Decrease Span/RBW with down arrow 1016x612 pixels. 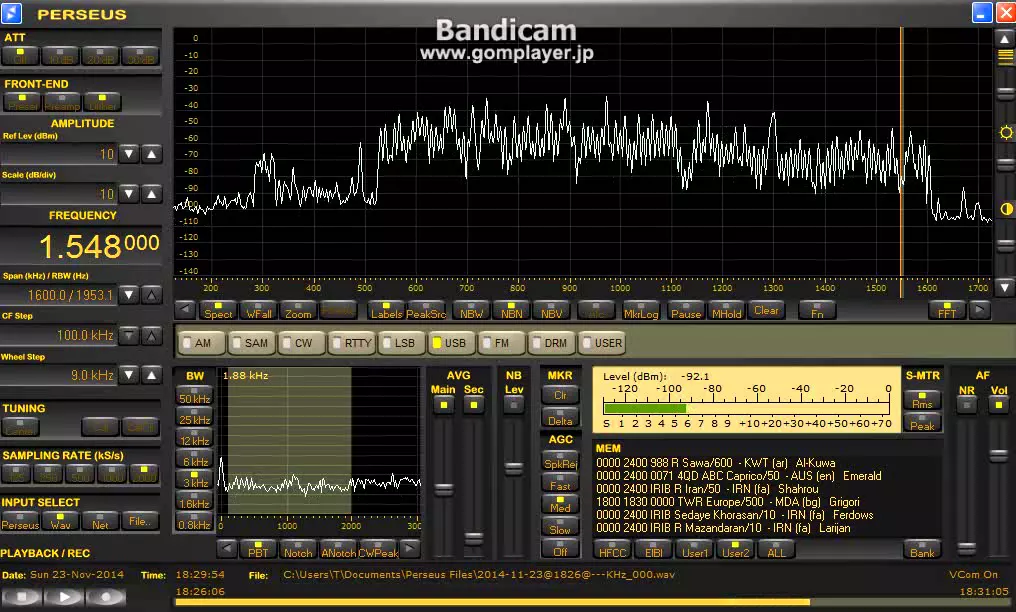129,295
